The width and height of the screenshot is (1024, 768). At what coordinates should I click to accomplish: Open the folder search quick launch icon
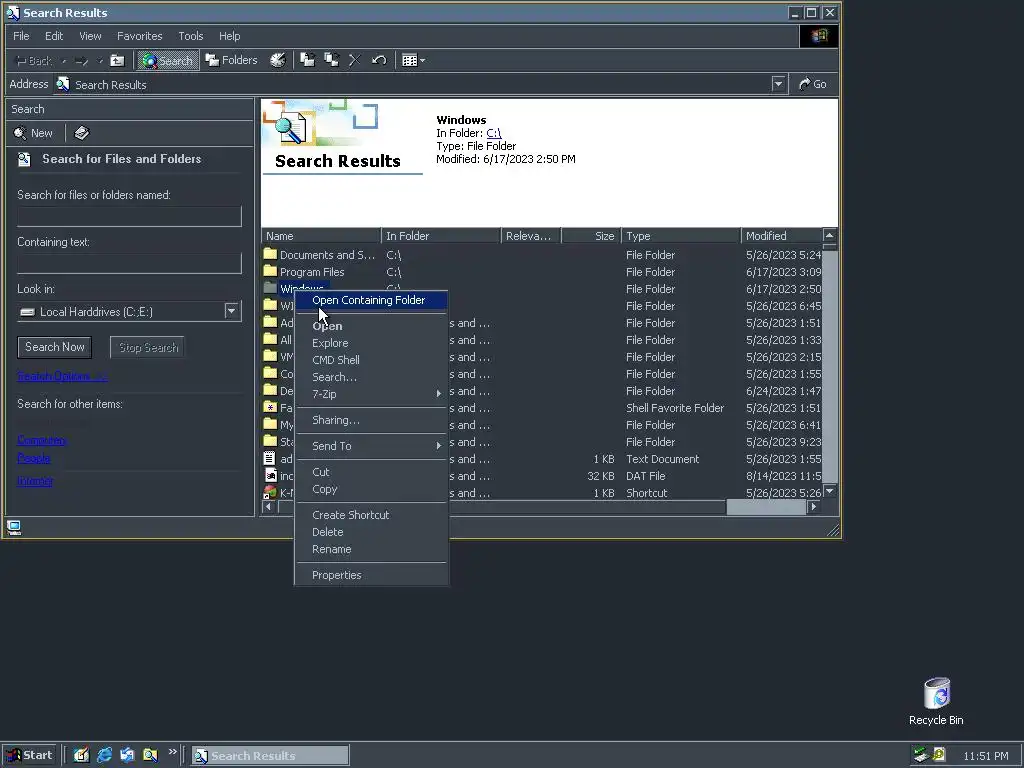[x=150, y=756]
